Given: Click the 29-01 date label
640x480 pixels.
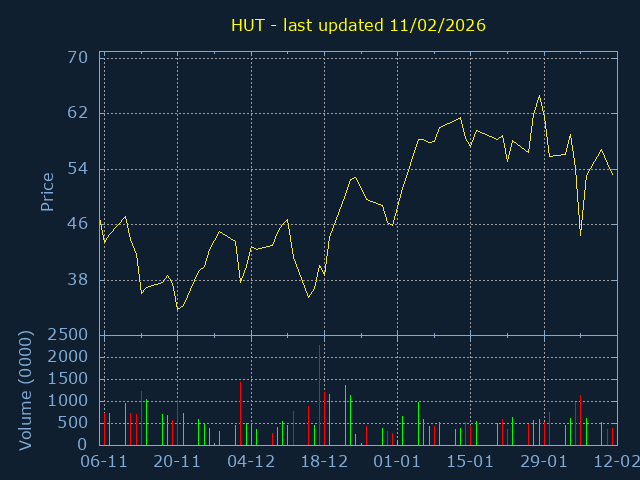Looking at the screenshot, I should 544,462.
